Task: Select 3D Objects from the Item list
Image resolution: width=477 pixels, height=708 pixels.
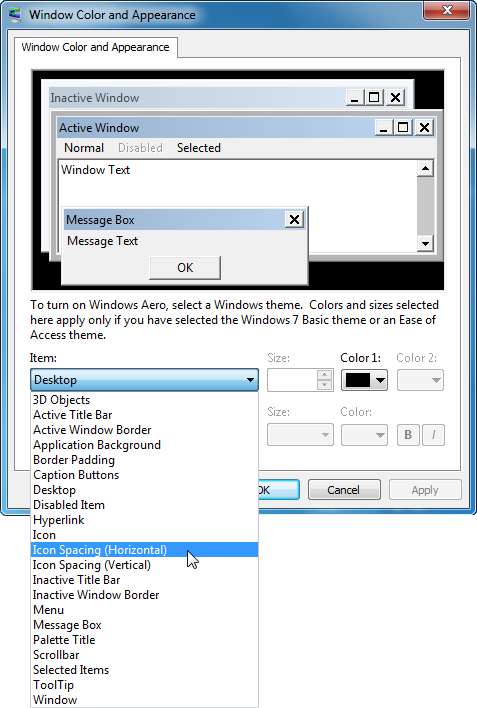Action: tap(145, 400)
